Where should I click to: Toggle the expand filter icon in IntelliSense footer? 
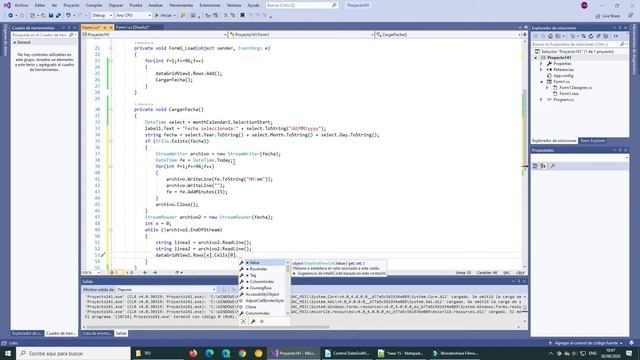[x=244, y=322]
